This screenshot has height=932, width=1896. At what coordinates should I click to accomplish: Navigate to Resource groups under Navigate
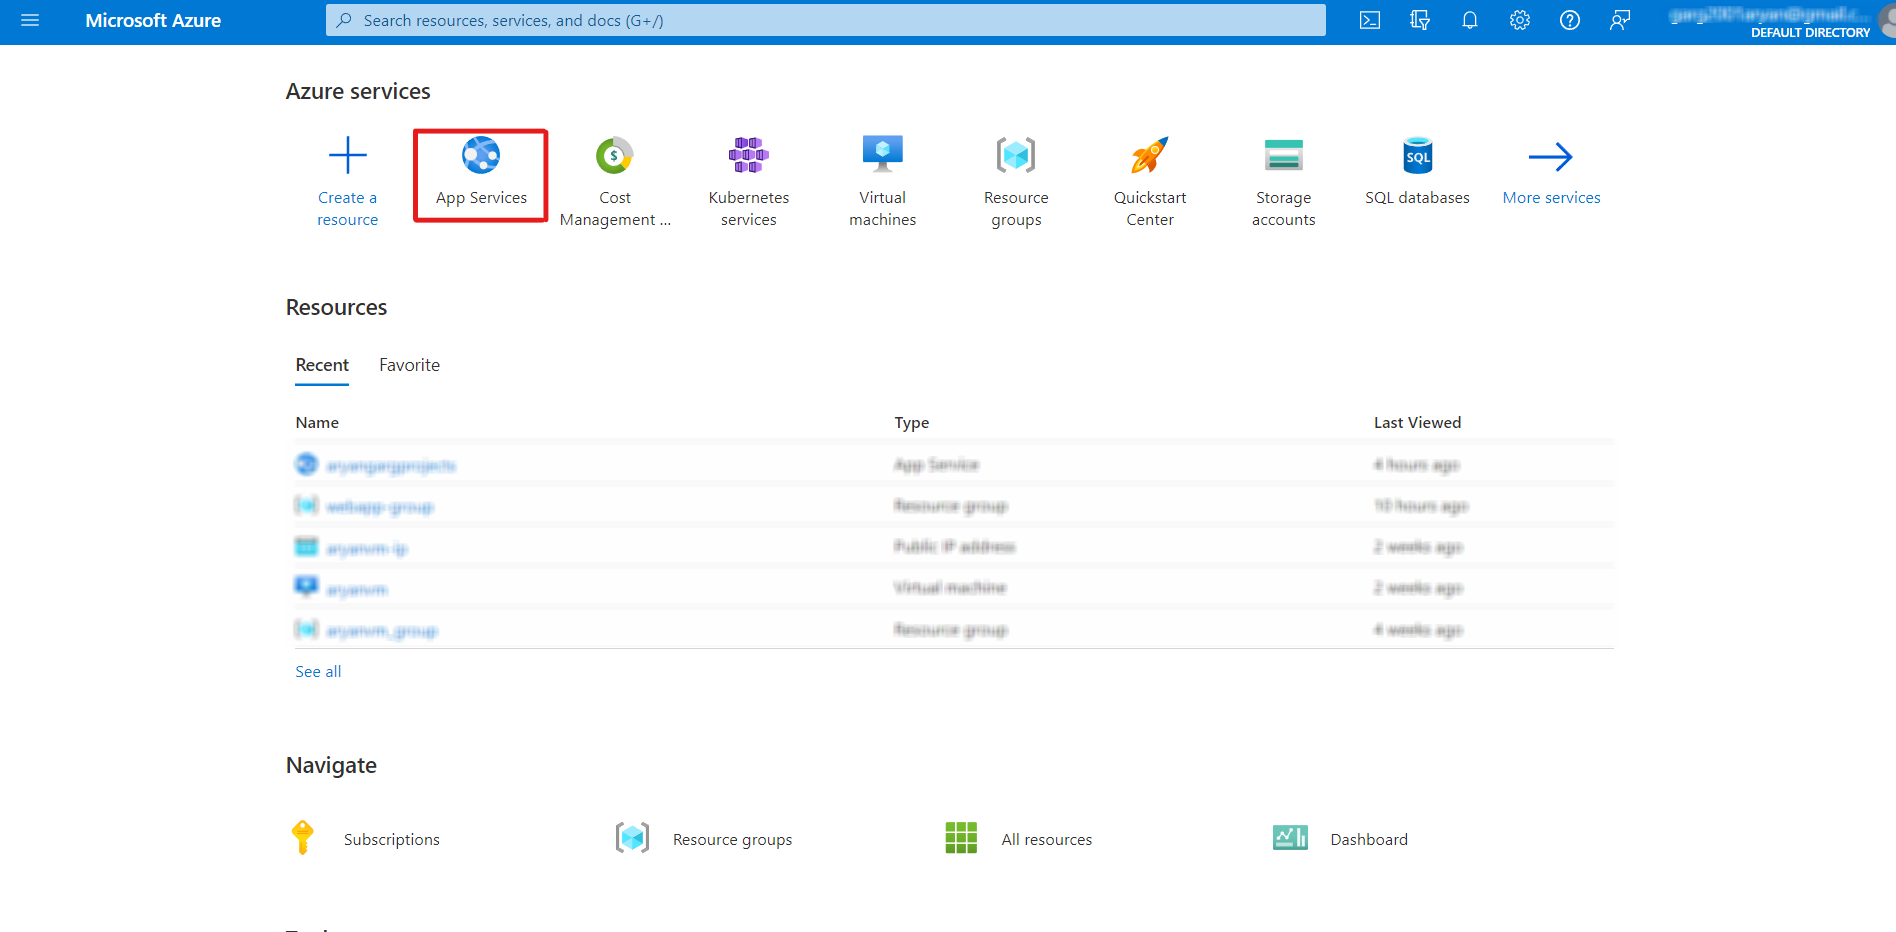point(733,840)
